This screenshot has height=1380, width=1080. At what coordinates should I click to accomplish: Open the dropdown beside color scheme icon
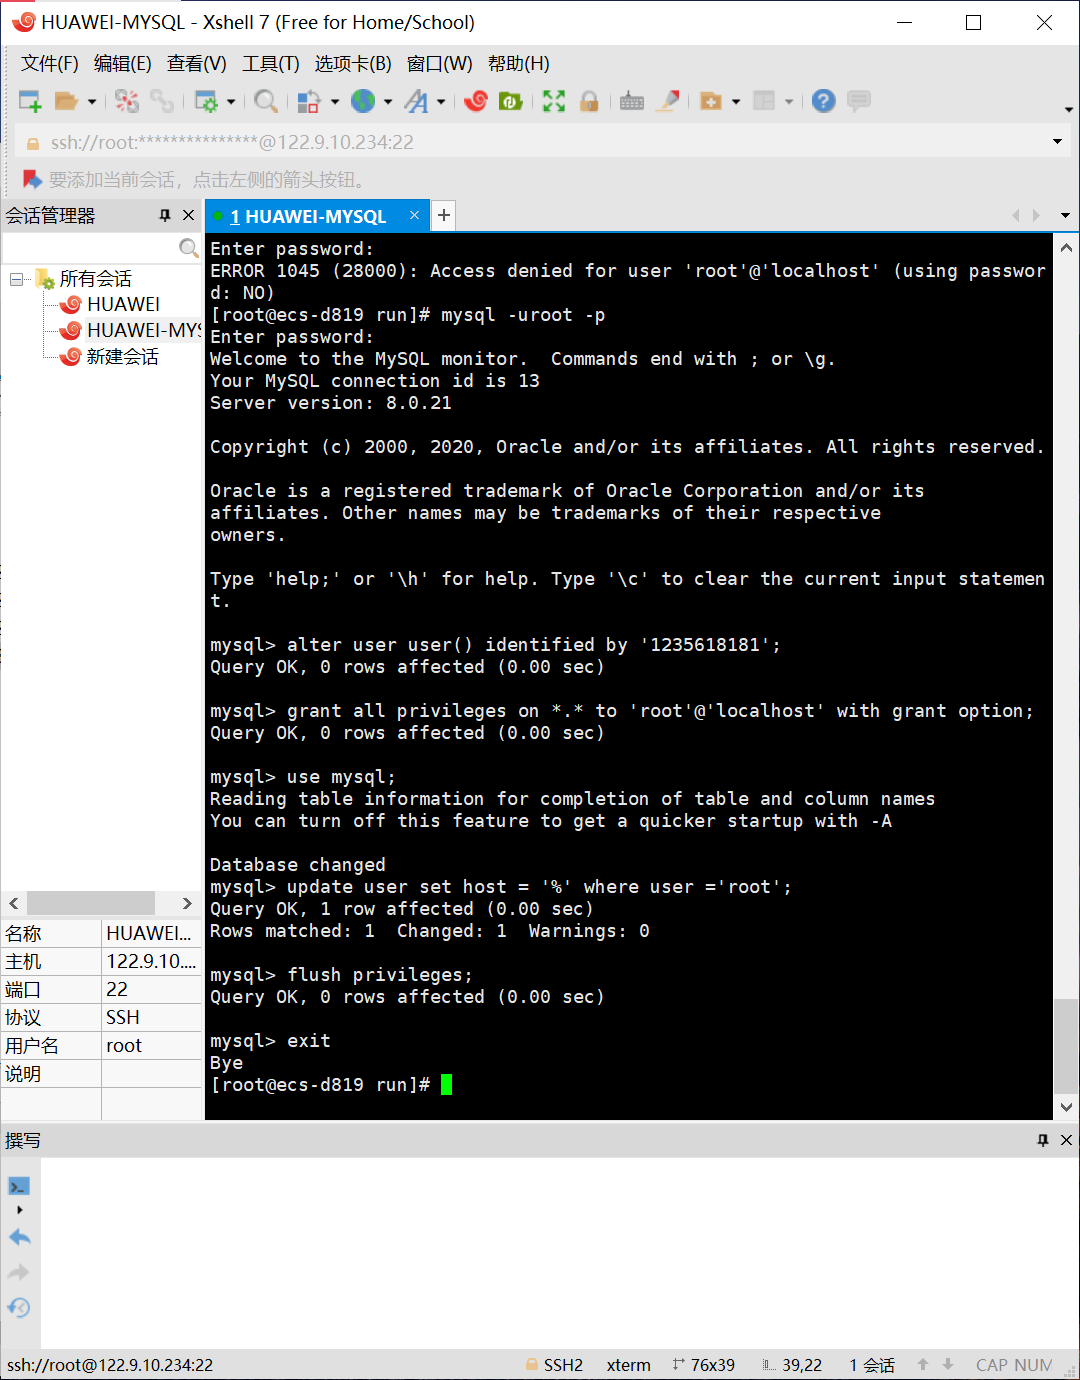(x=335, y=102)
